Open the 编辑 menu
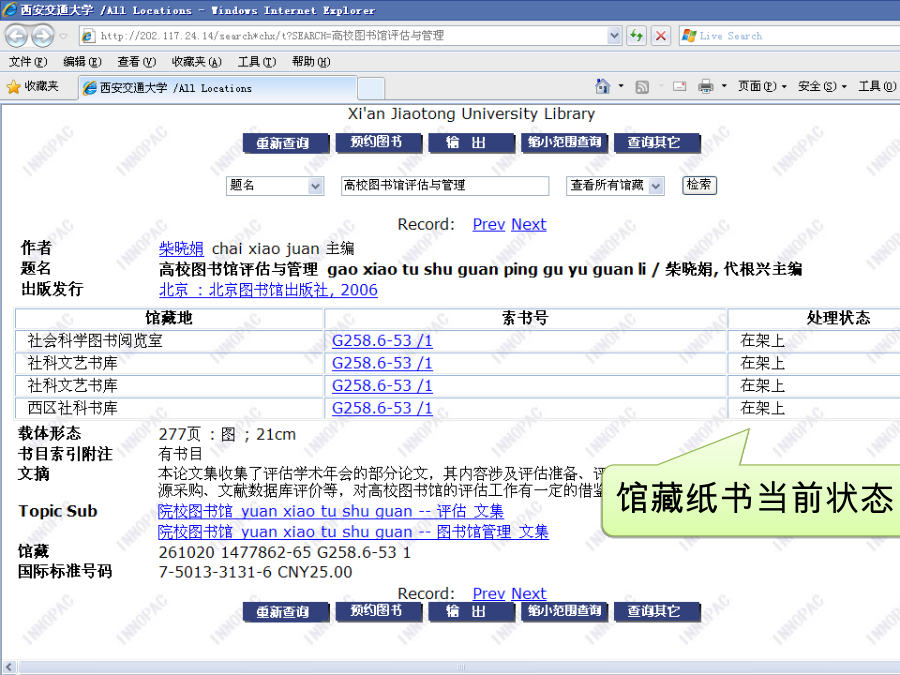 pos(82,61)
